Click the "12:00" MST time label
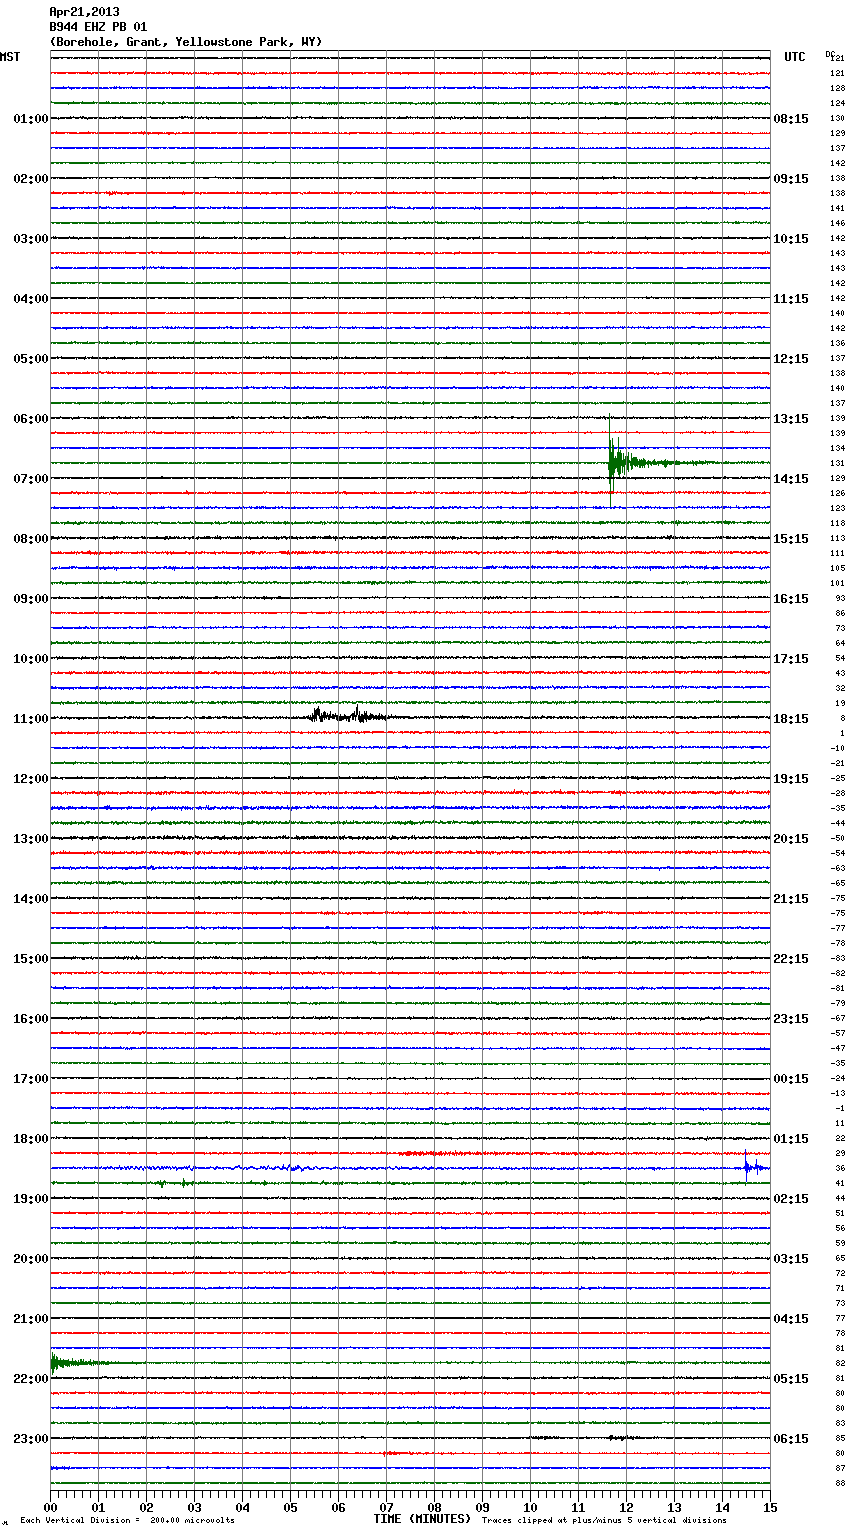This screenshot has width=850, height=1534. click(x=31, y=779)
